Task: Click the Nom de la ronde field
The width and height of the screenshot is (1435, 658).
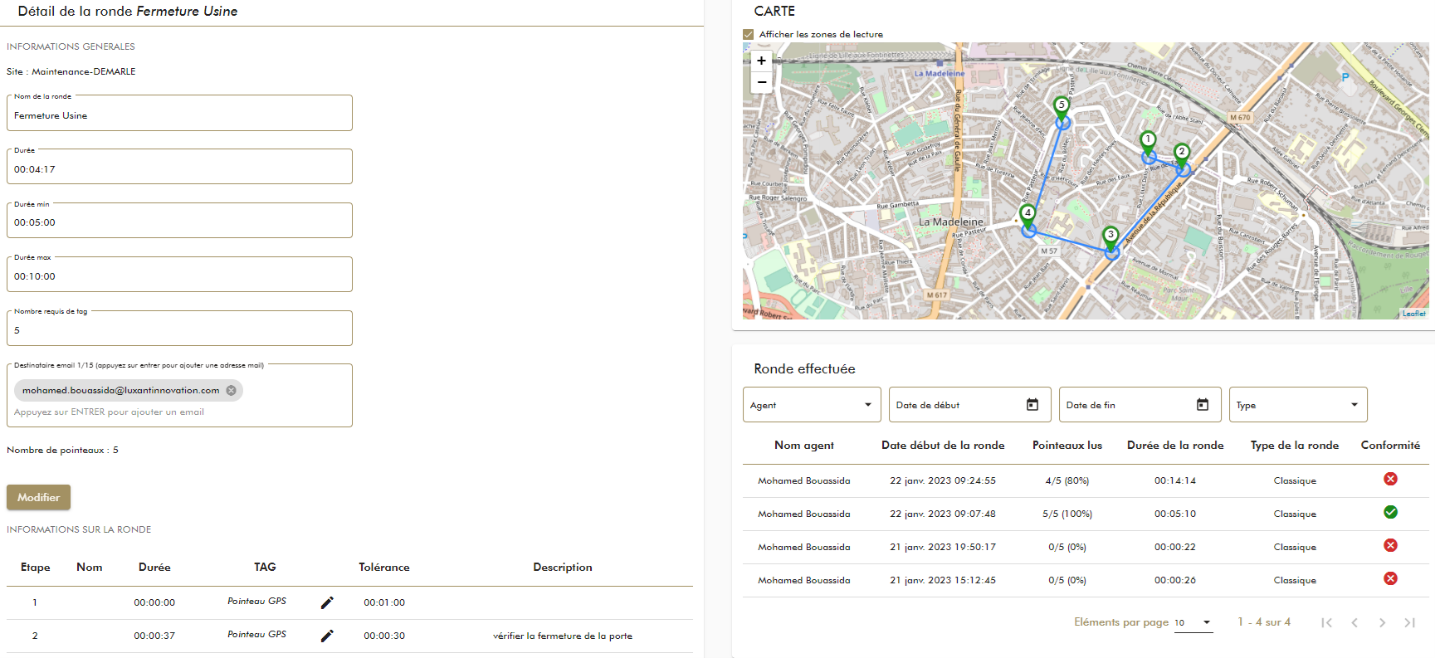Action: pyautogui.click(x=180, y=116)
